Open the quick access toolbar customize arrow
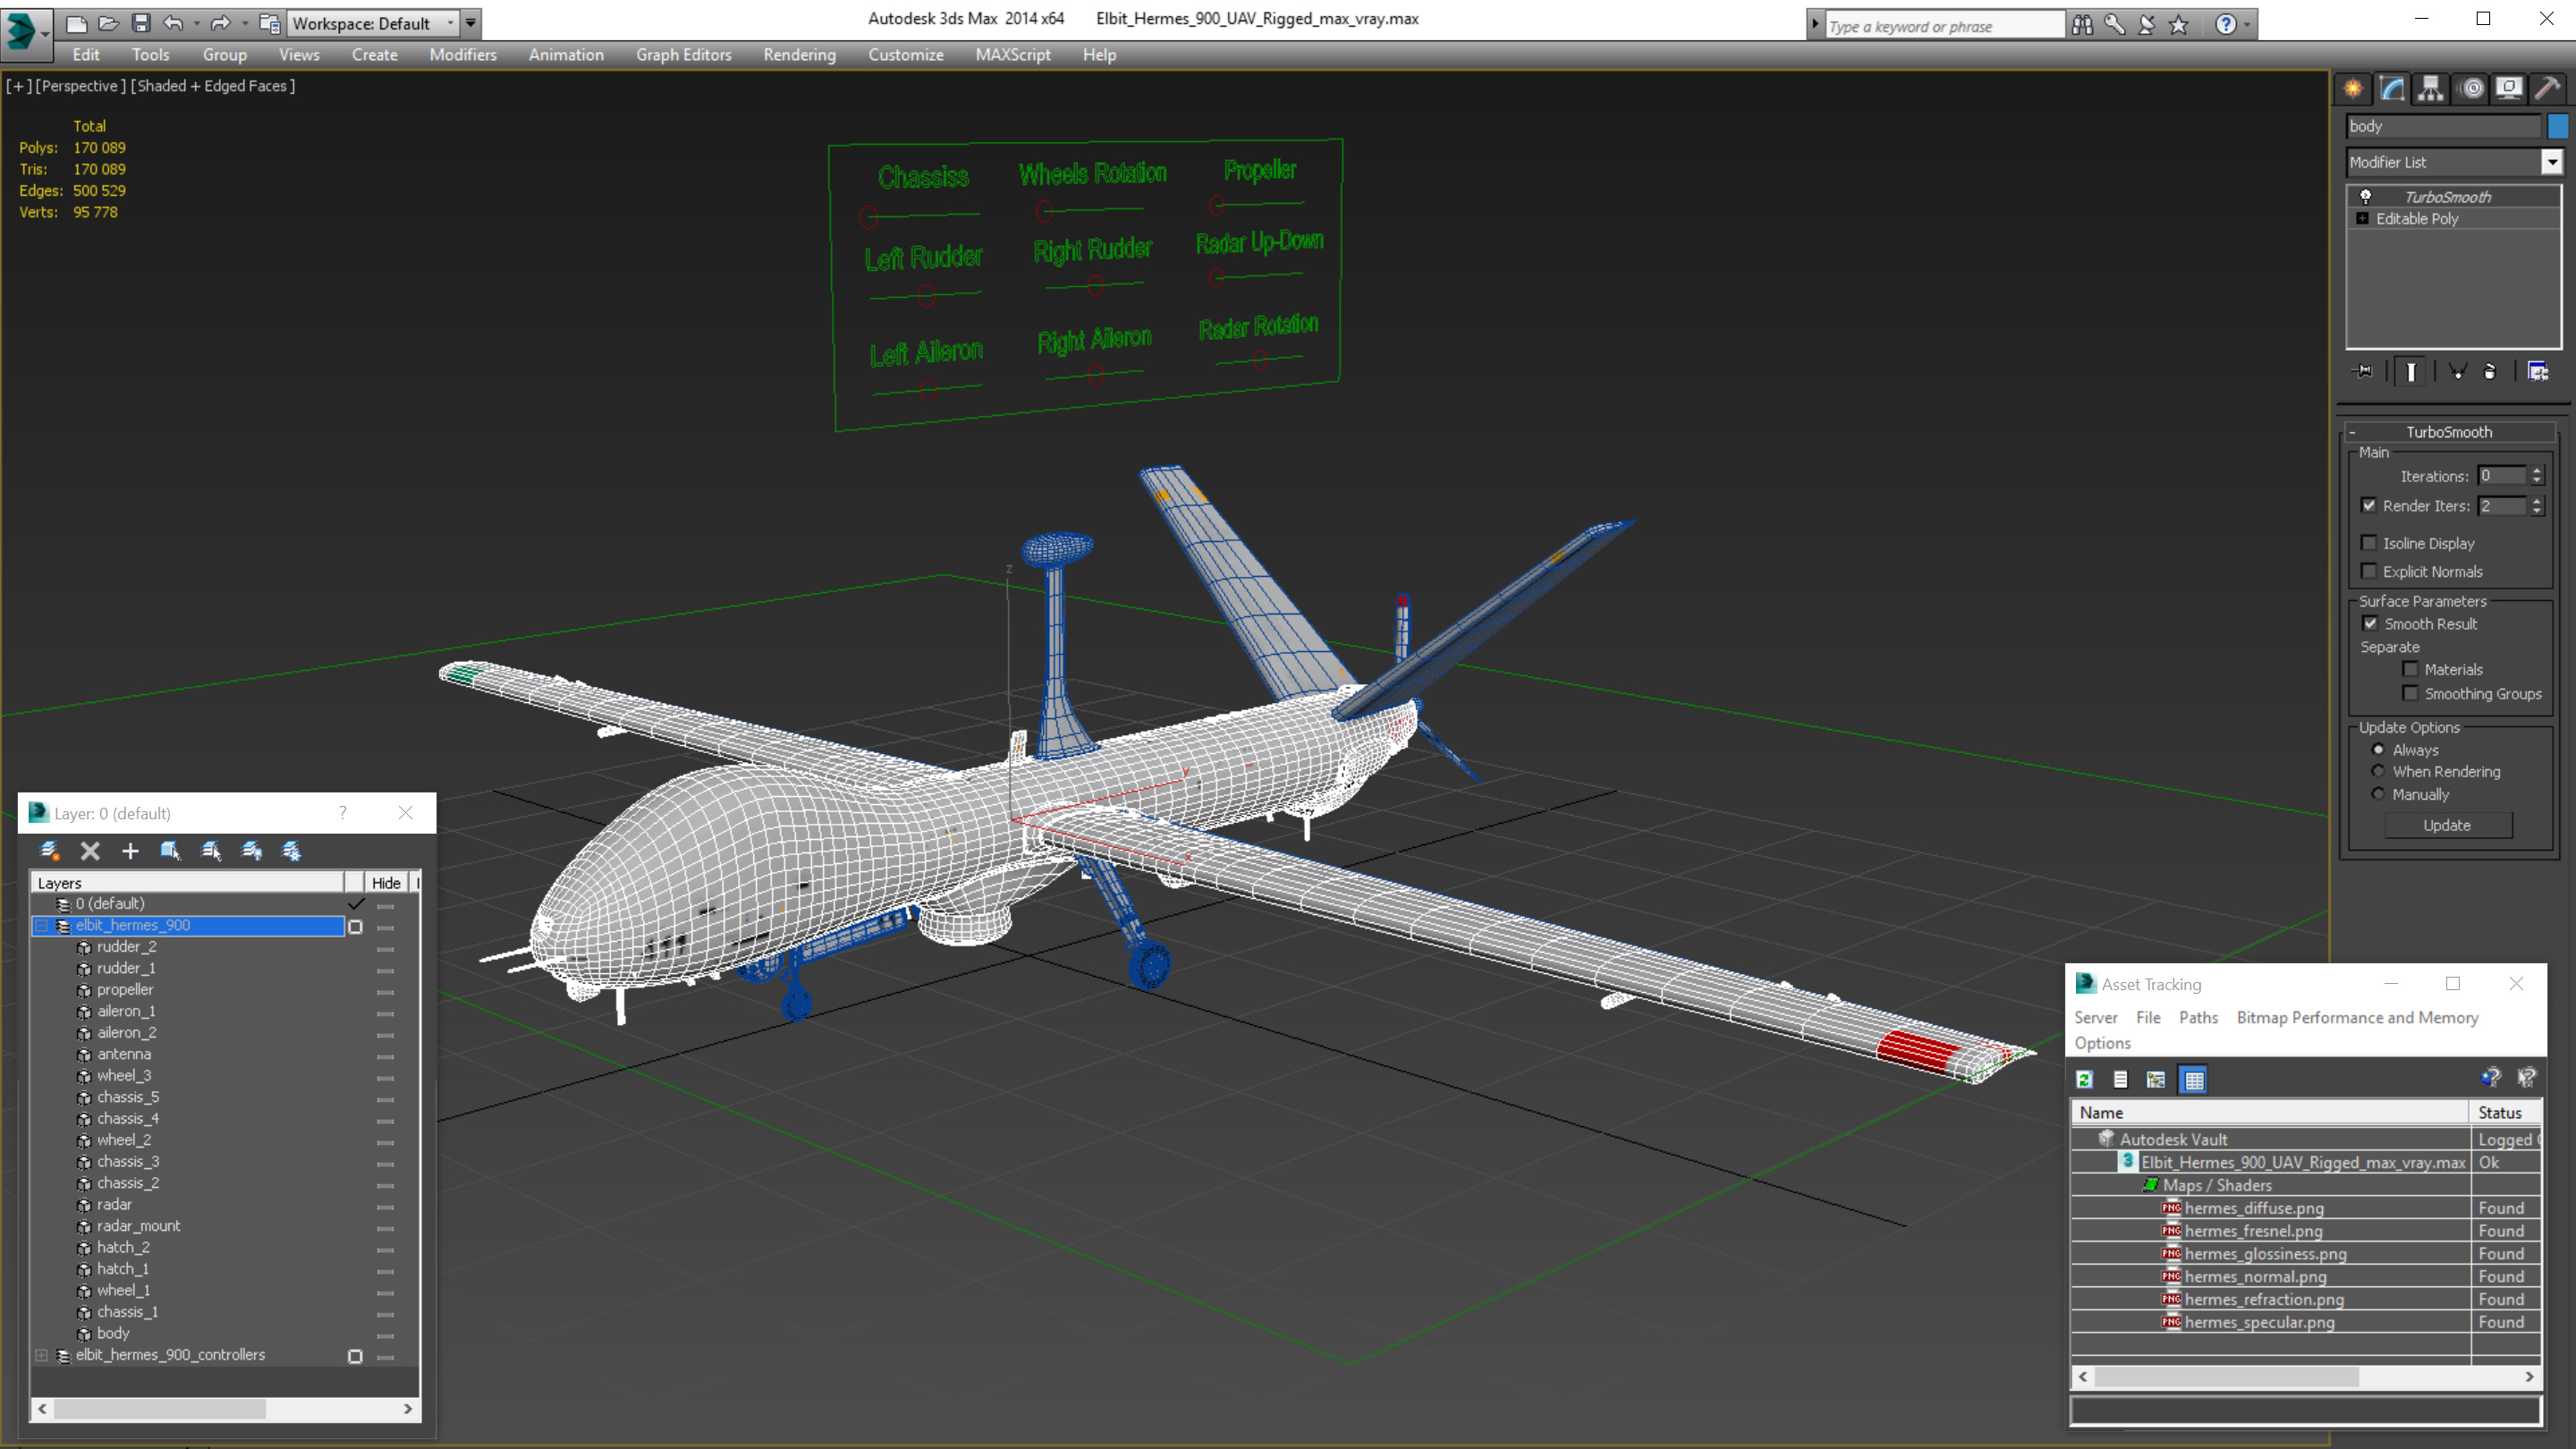 (470, 22)
